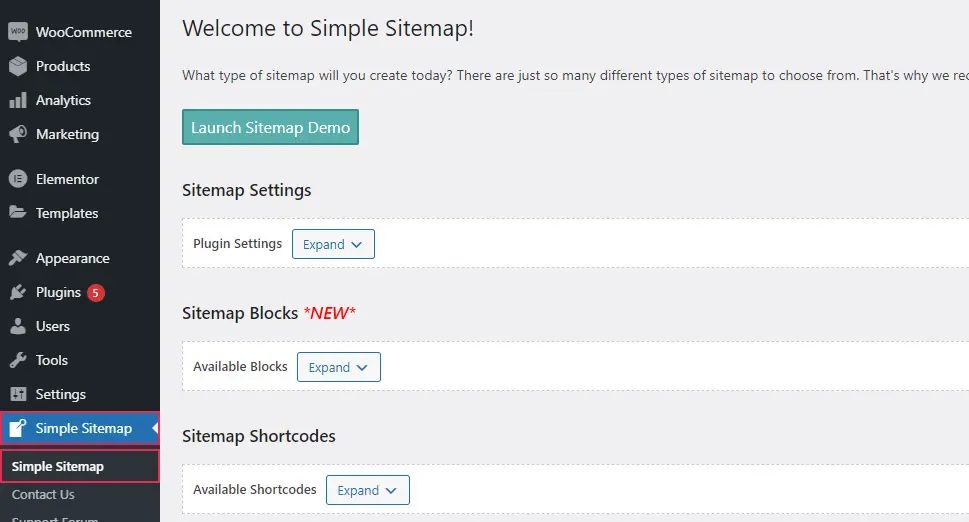Expand the Available Blocks section
The height and width of the screenshot is (522, 969).
[339, 367]
